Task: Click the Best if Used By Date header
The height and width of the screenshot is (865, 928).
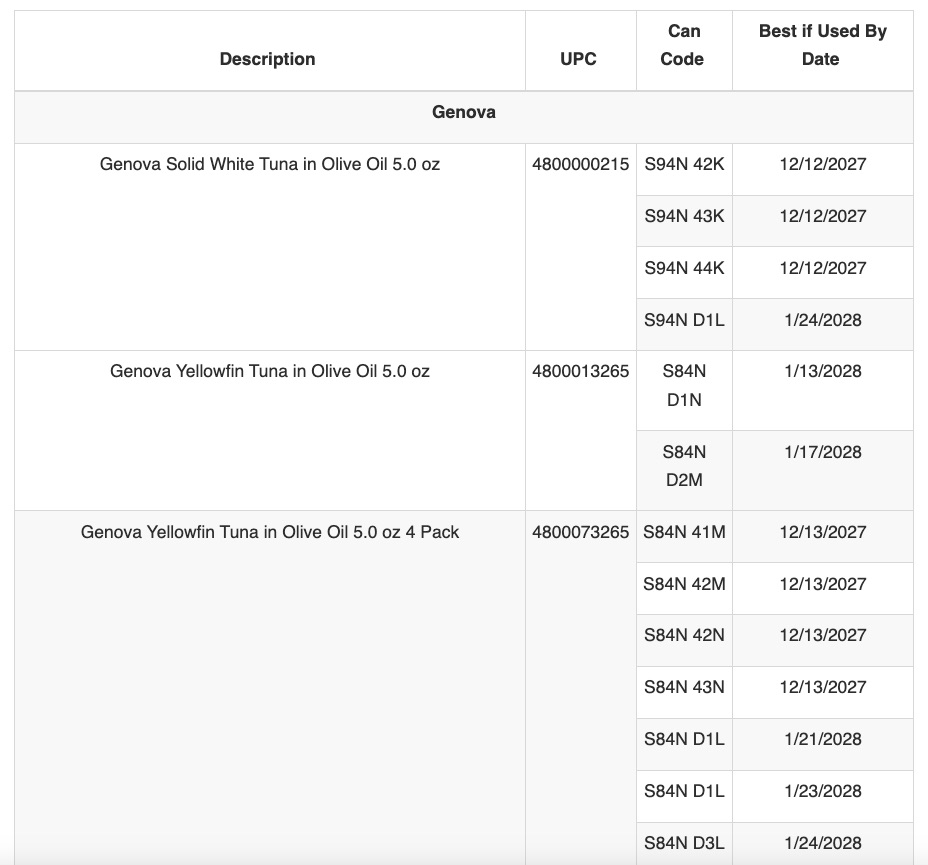Action: [x=823, y=45]
